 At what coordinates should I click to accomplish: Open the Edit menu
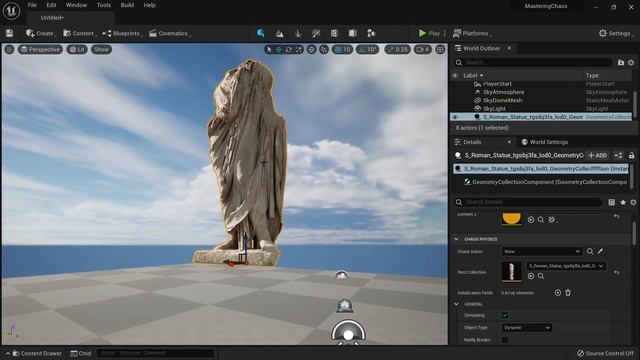51,5
